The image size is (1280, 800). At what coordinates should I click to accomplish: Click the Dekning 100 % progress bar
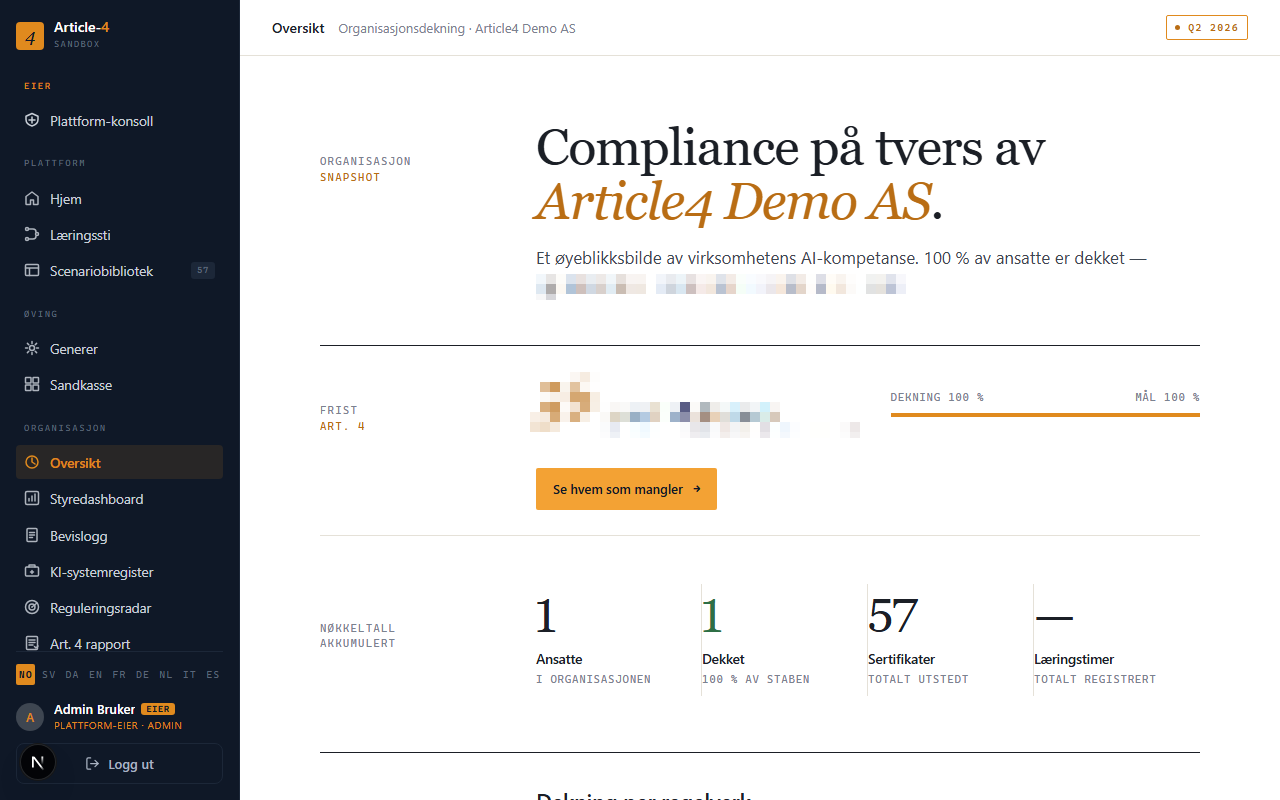pos(1045,414)
